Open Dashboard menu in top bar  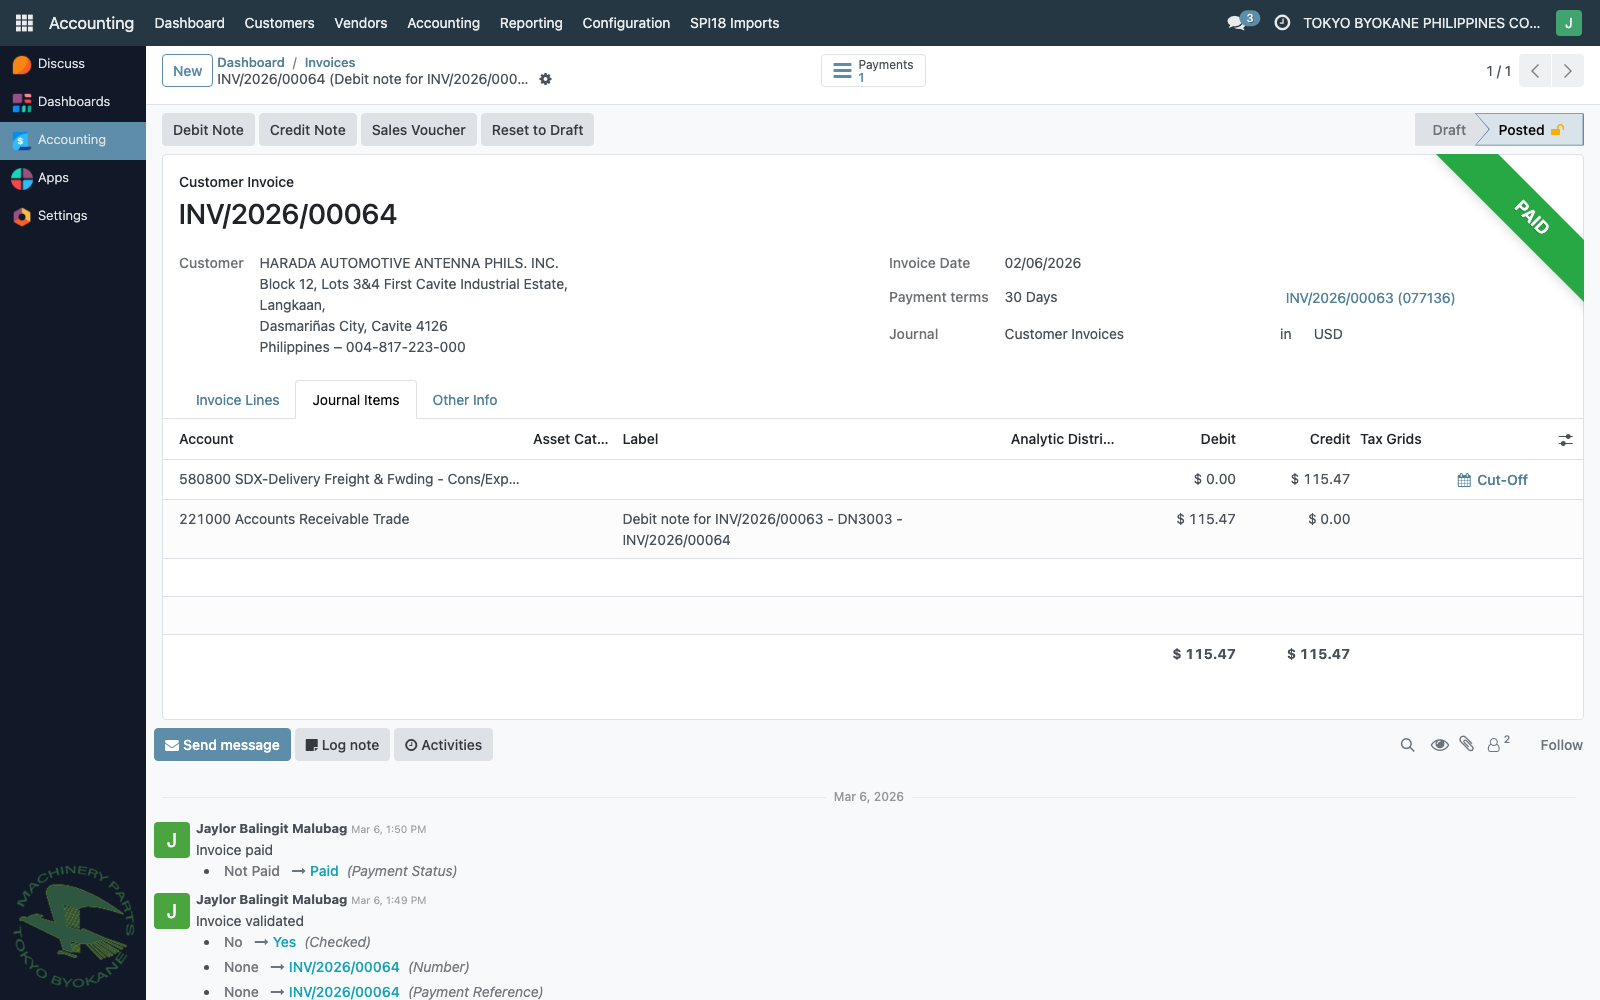pos(189,23)
